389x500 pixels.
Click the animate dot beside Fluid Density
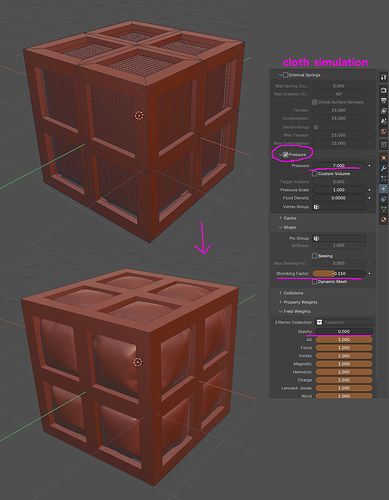[x=369, y=198]
